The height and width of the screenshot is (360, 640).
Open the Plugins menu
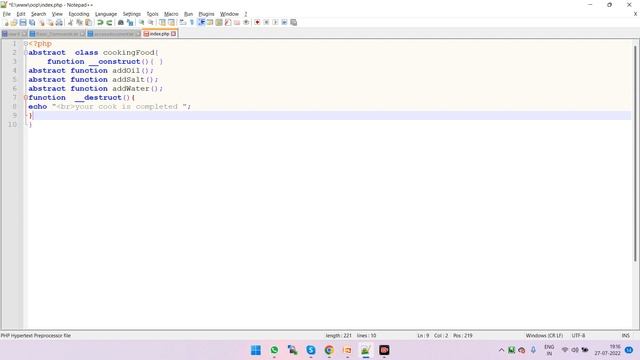[206, 14]
